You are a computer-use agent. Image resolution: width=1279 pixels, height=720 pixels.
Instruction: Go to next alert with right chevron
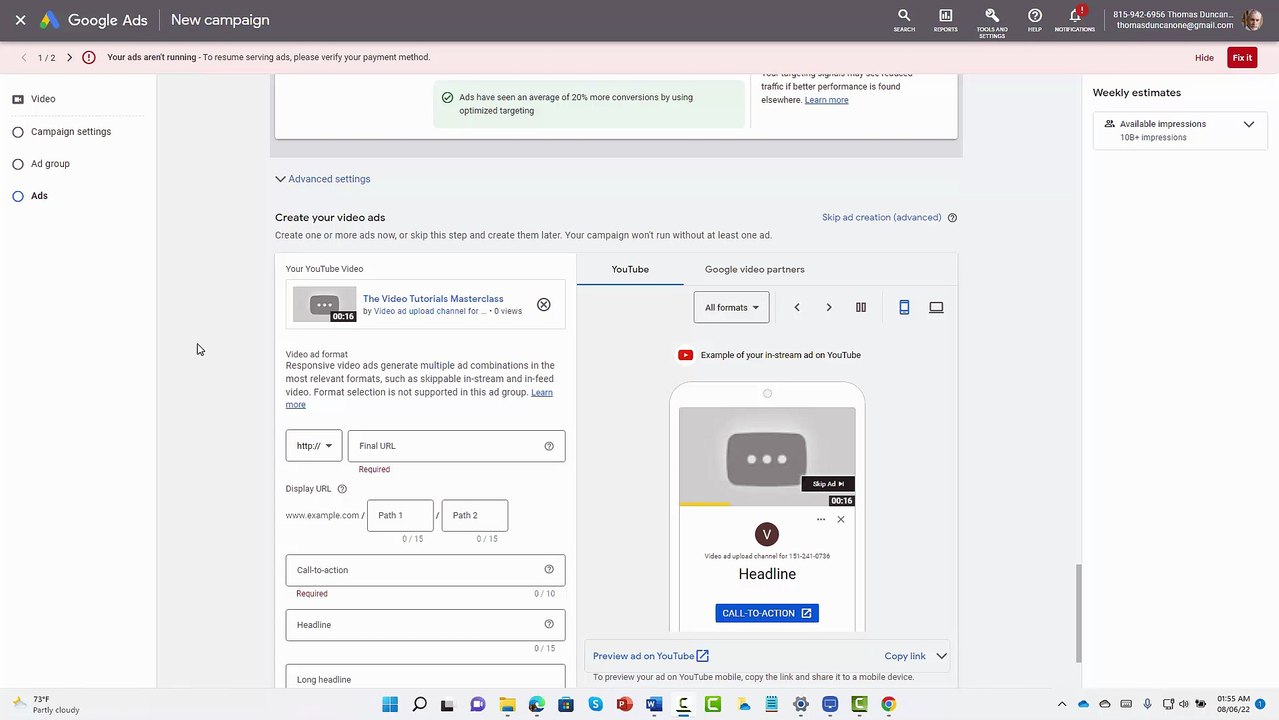pos(69,58)
